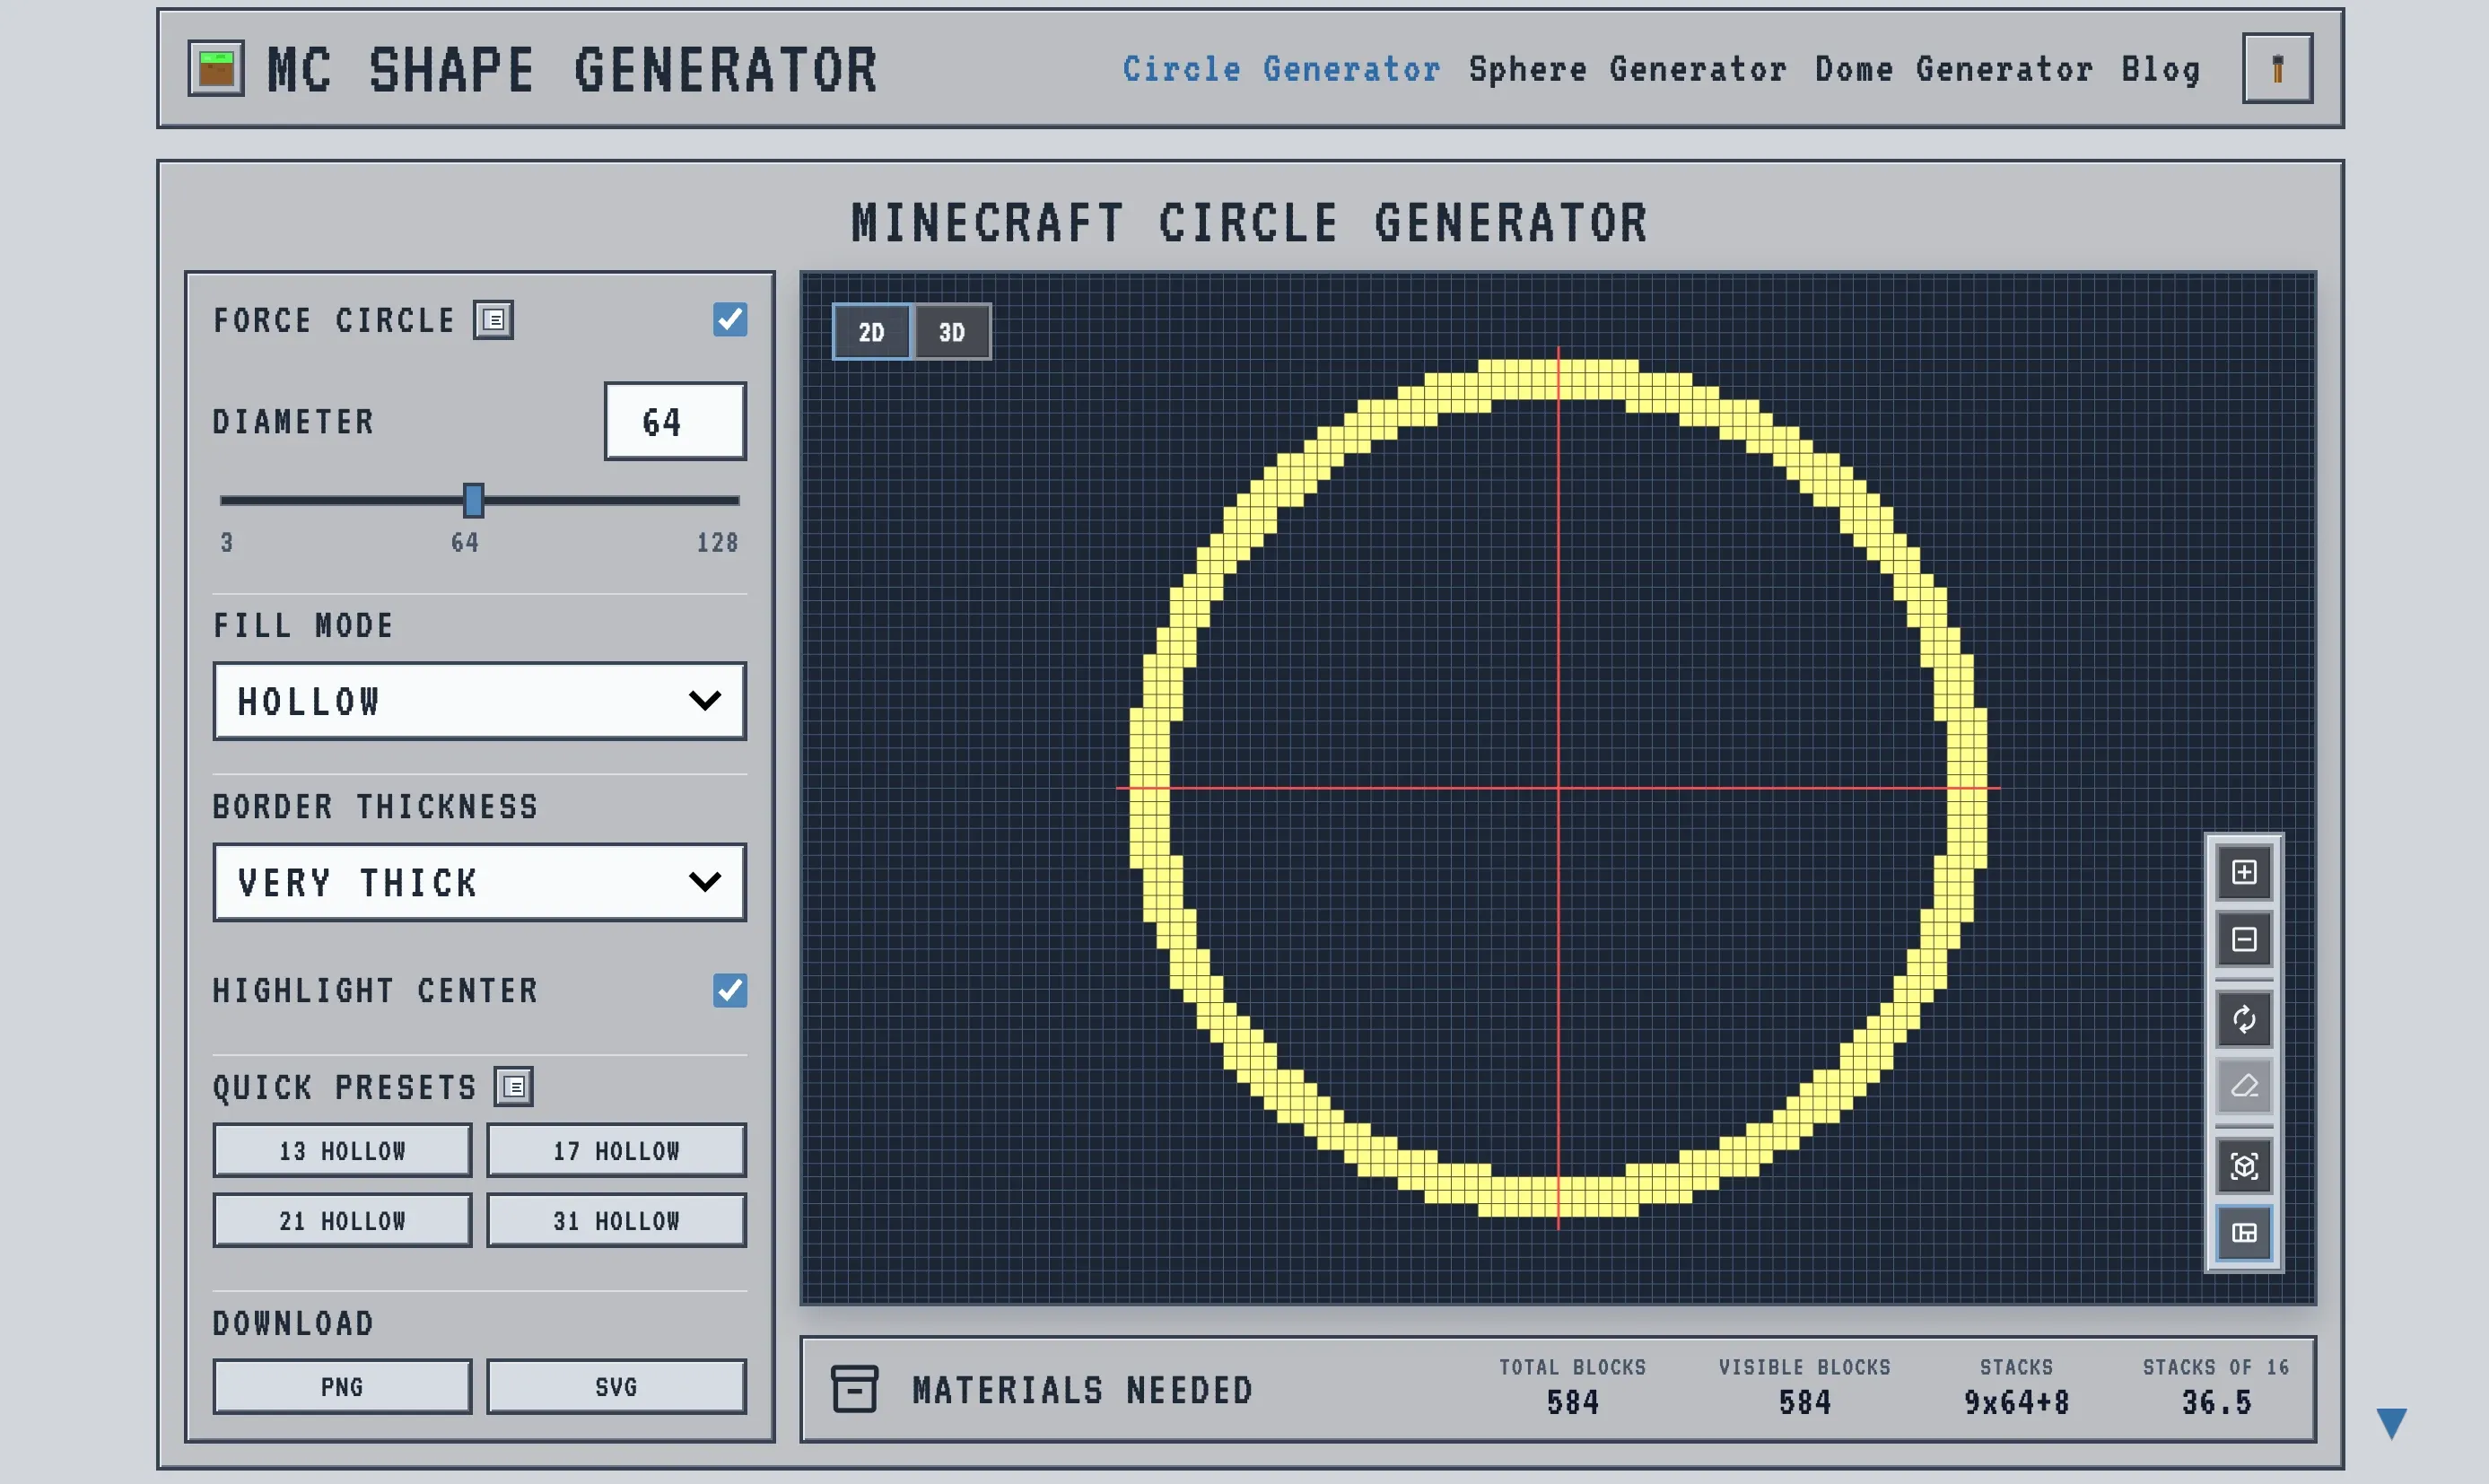Open the Border Thickness Very Thick dropdown
Screen dimensions: 2489x1484
click(x=479, y=882)
